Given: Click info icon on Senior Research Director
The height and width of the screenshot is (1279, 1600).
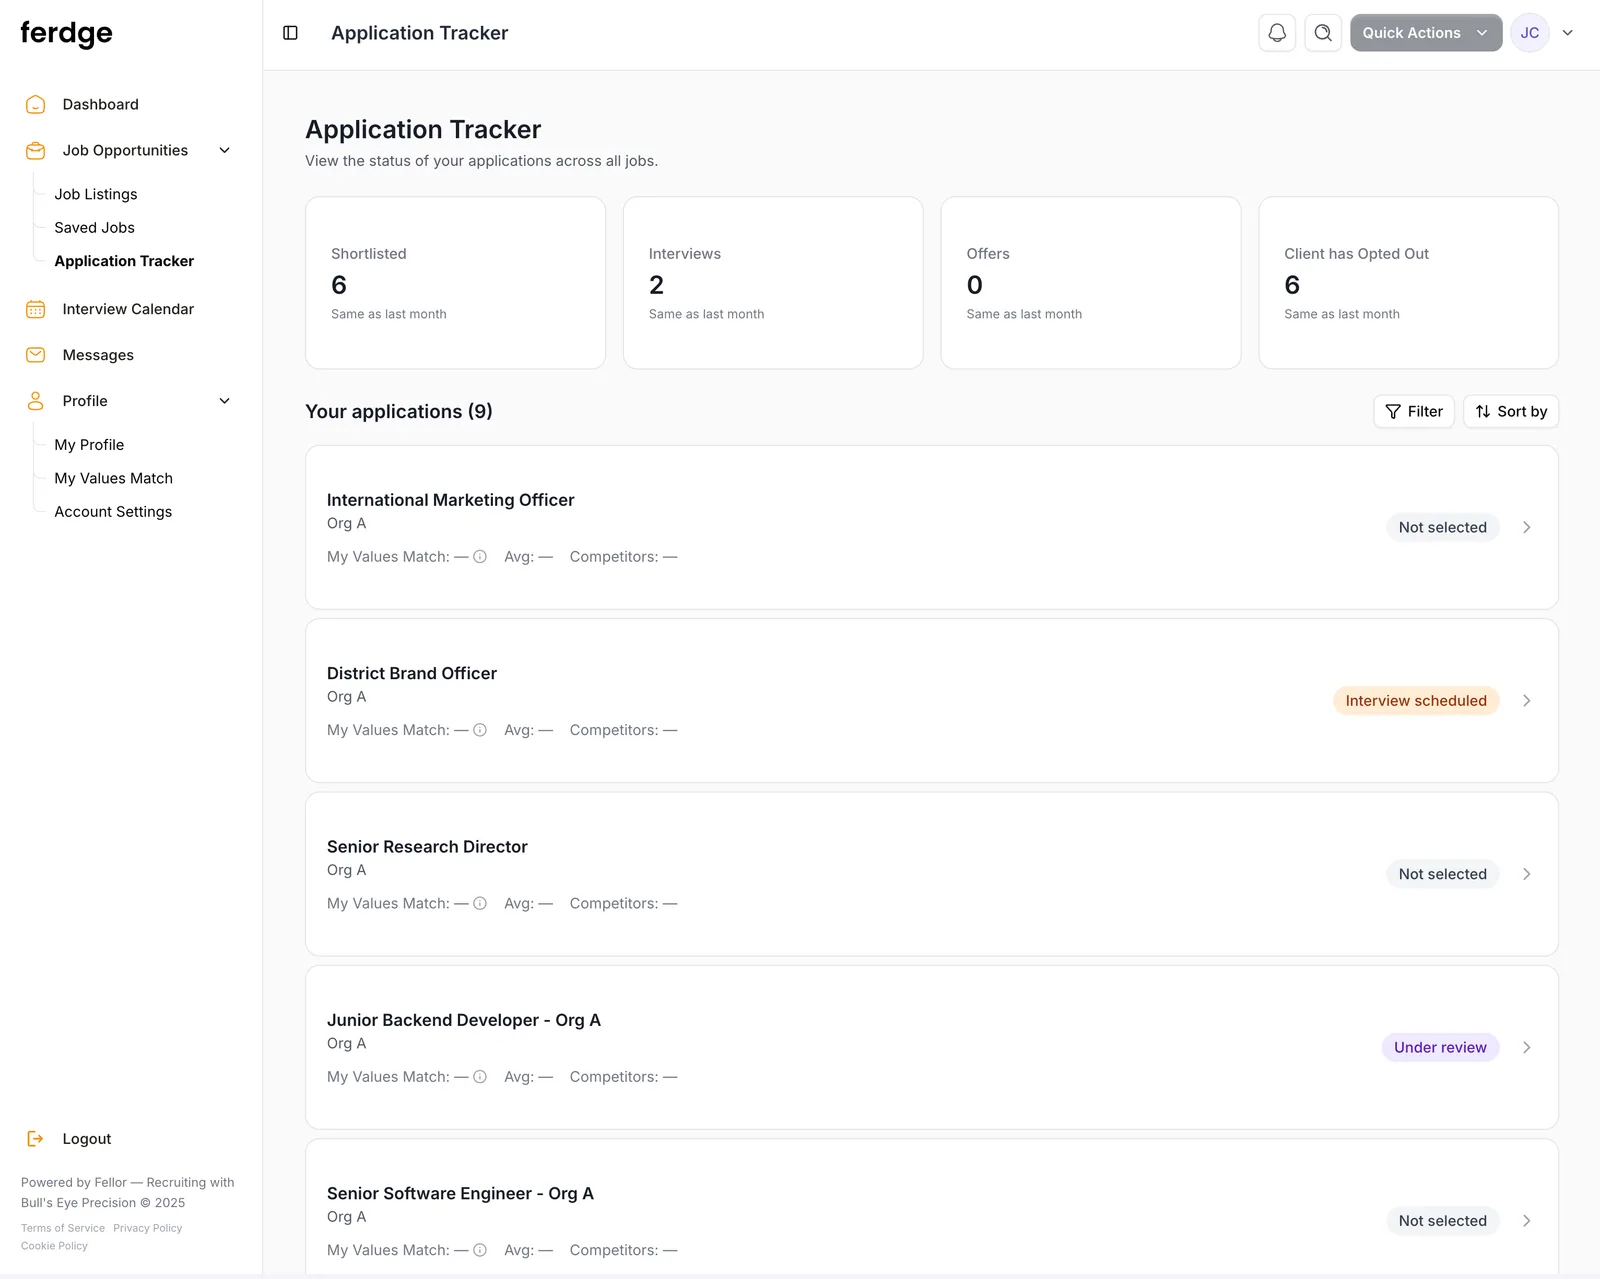Looking at the screenshot, I should click(480, 903).
